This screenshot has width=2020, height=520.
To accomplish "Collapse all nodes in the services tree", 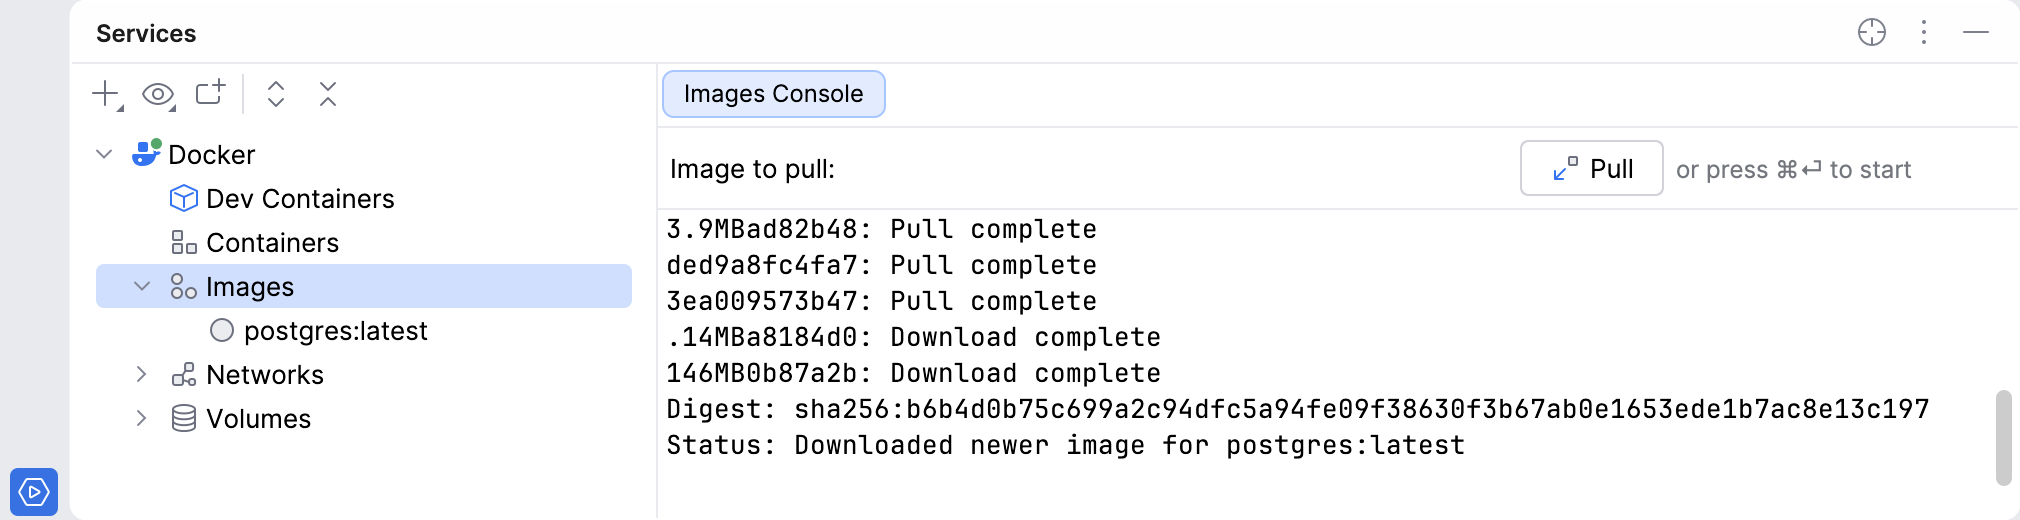I will [x=328, y=94].
